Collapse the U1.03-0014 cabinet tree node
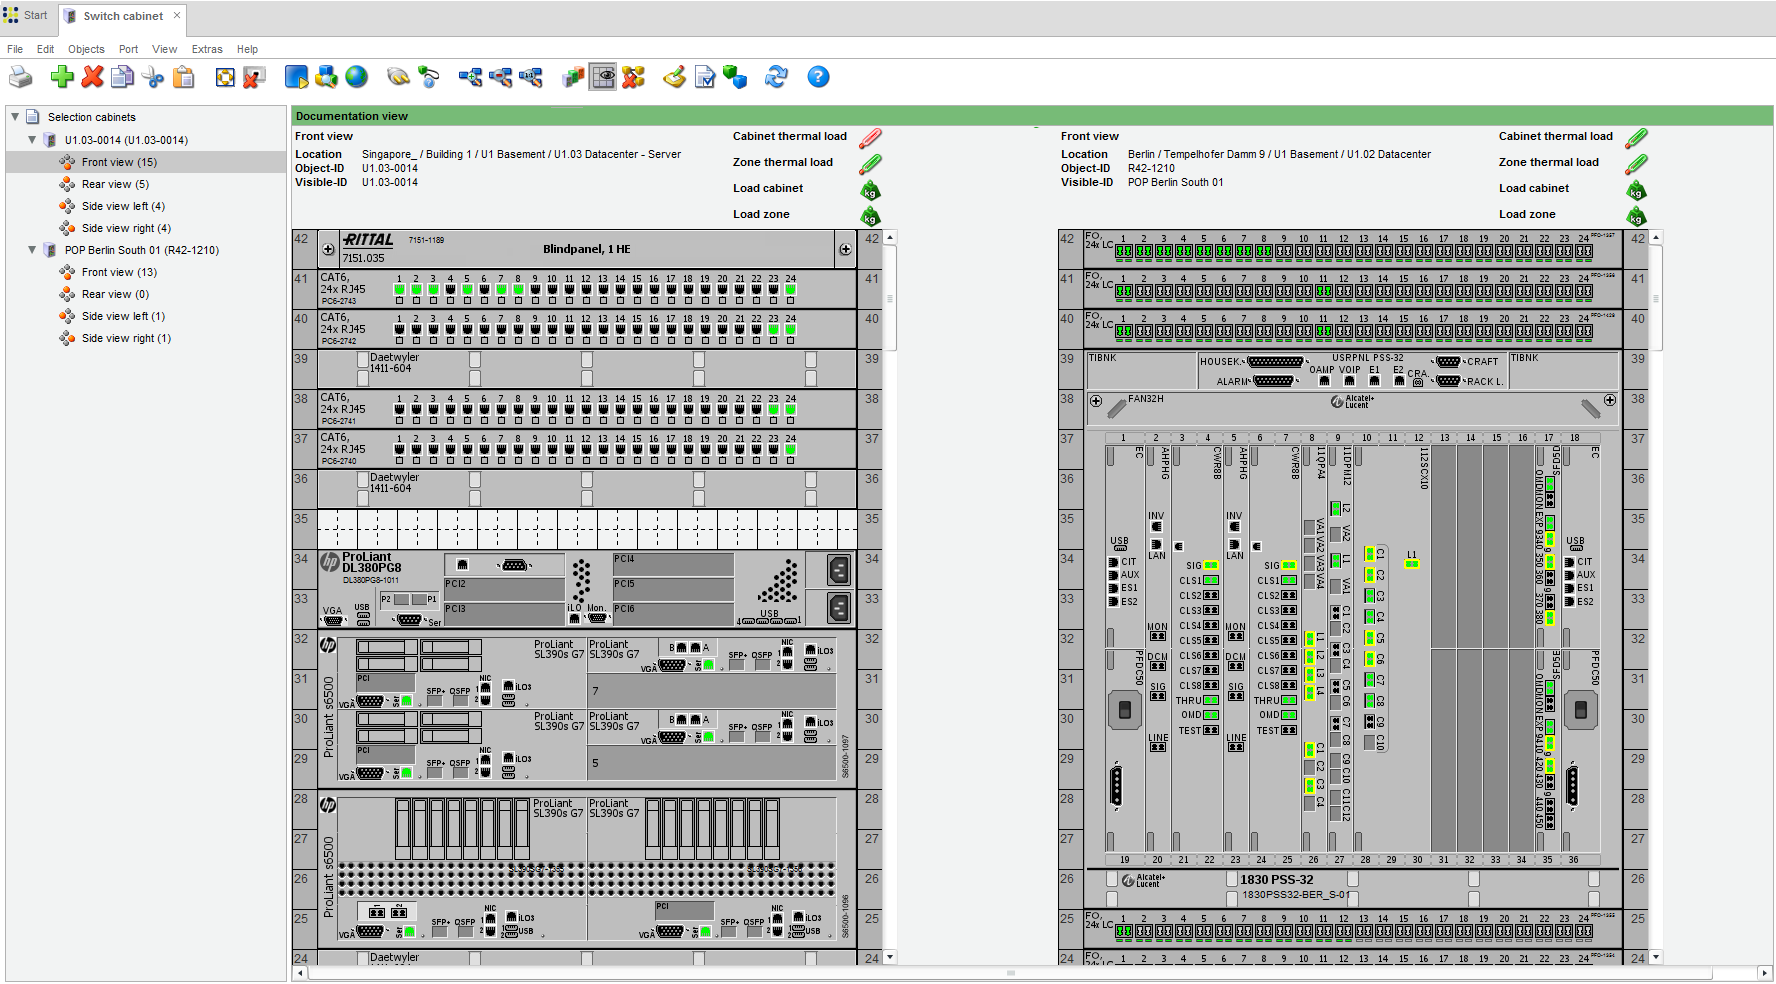The height and width of the screenshot is (984, 1776). point(32,140)
